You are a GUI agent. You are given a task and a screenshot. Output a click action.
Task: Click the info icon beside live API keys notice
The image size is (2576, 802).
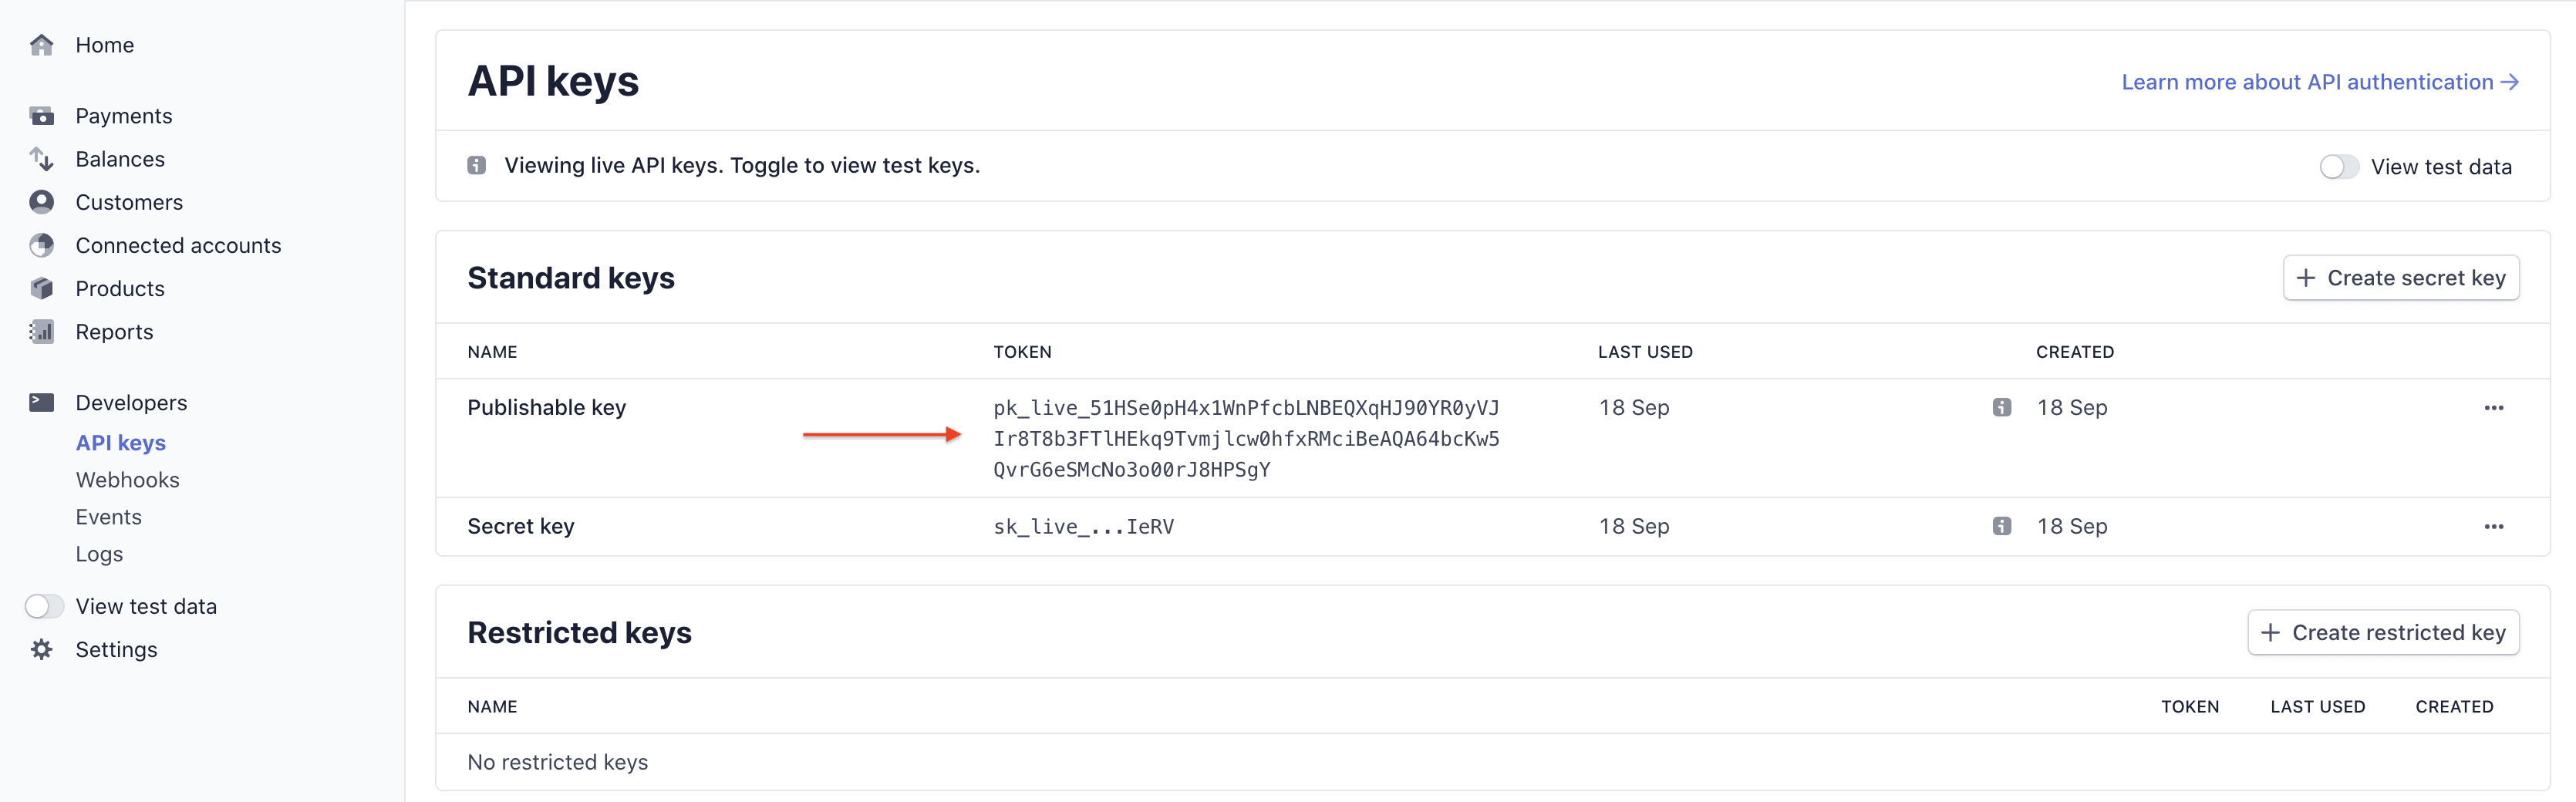(478, 165)
